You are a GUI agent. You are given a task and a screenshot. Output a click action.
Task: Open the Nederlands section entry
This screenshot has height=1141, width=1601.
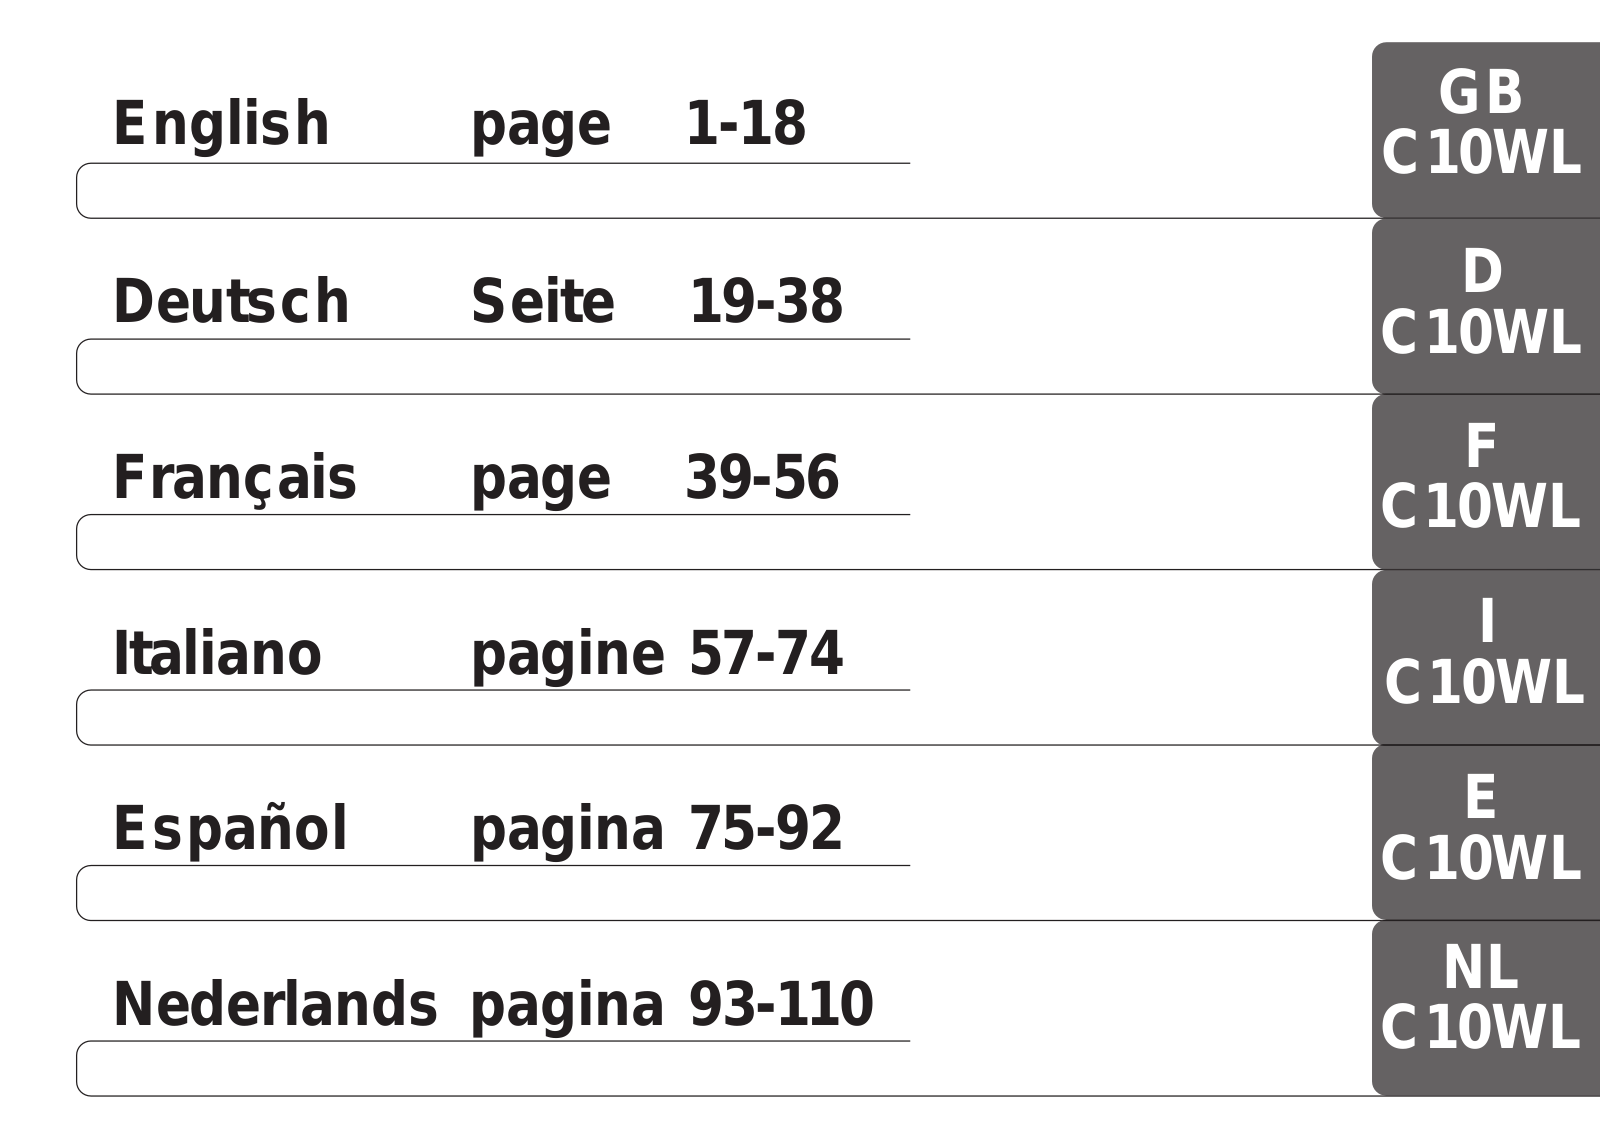pyautogui.click(x=275, y=1004)
